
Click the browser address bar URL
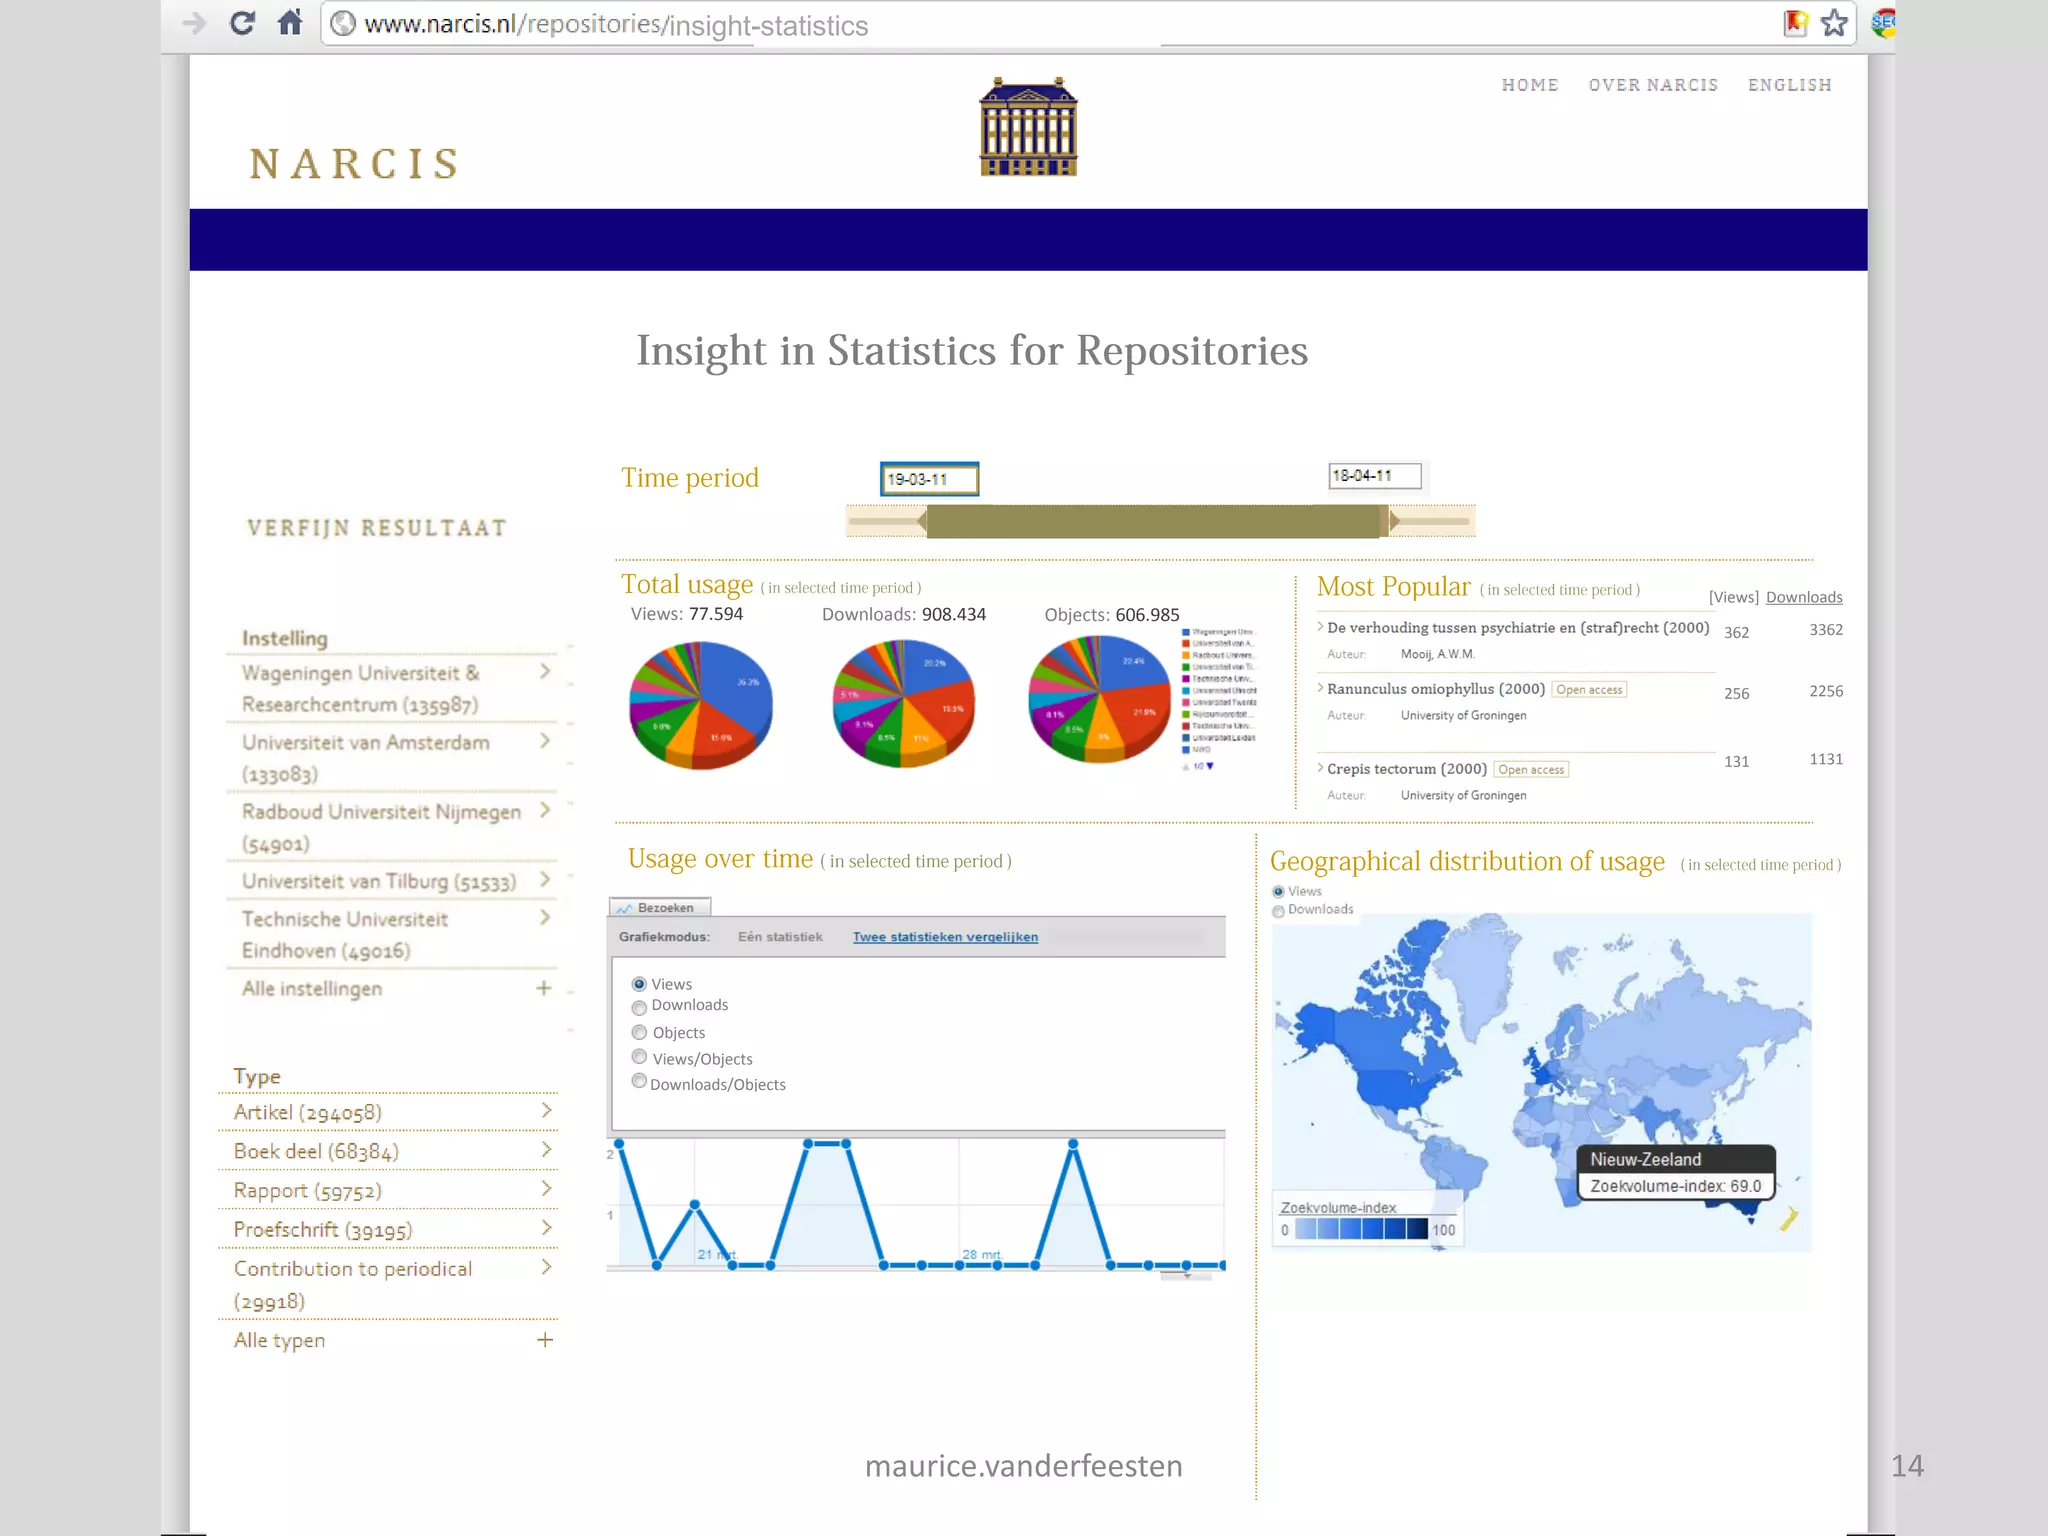click(x=616, y=24)
